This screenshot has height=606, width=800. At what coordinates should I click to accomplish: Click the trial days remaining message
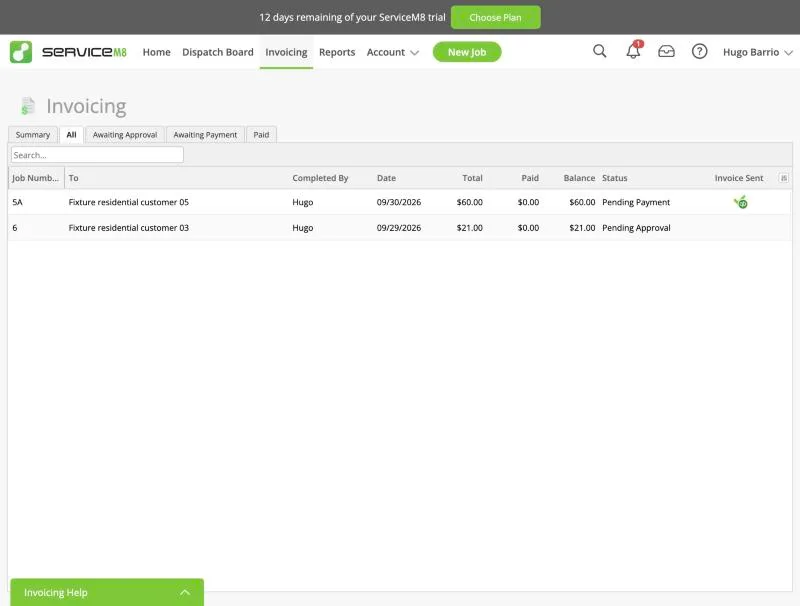(x=352, y=17)
